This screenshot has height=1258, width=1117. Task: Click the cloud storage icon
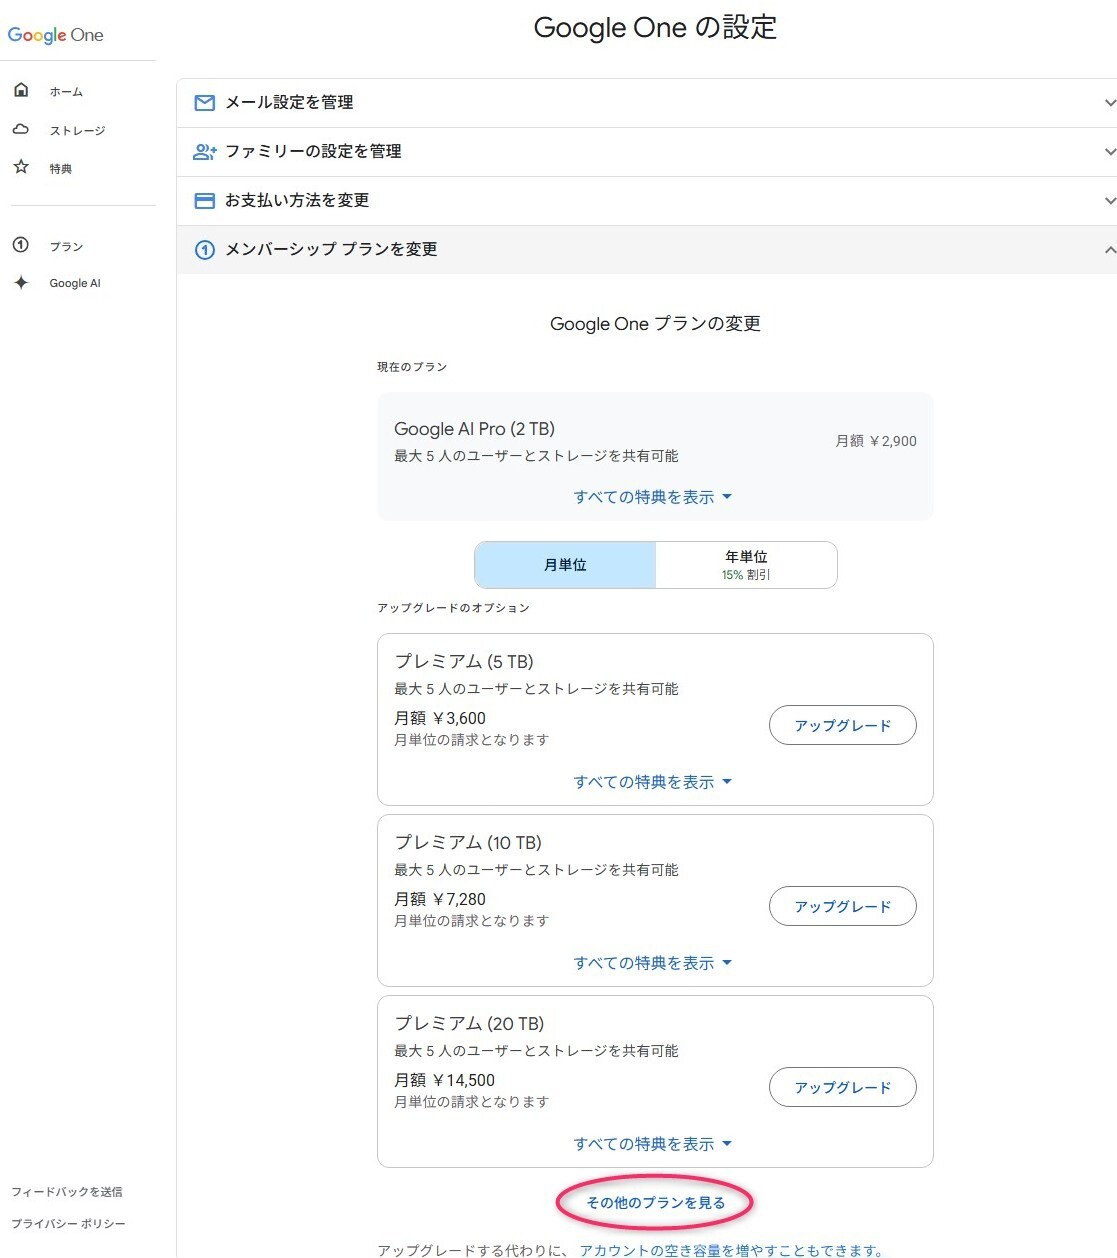tap(21, 129)
